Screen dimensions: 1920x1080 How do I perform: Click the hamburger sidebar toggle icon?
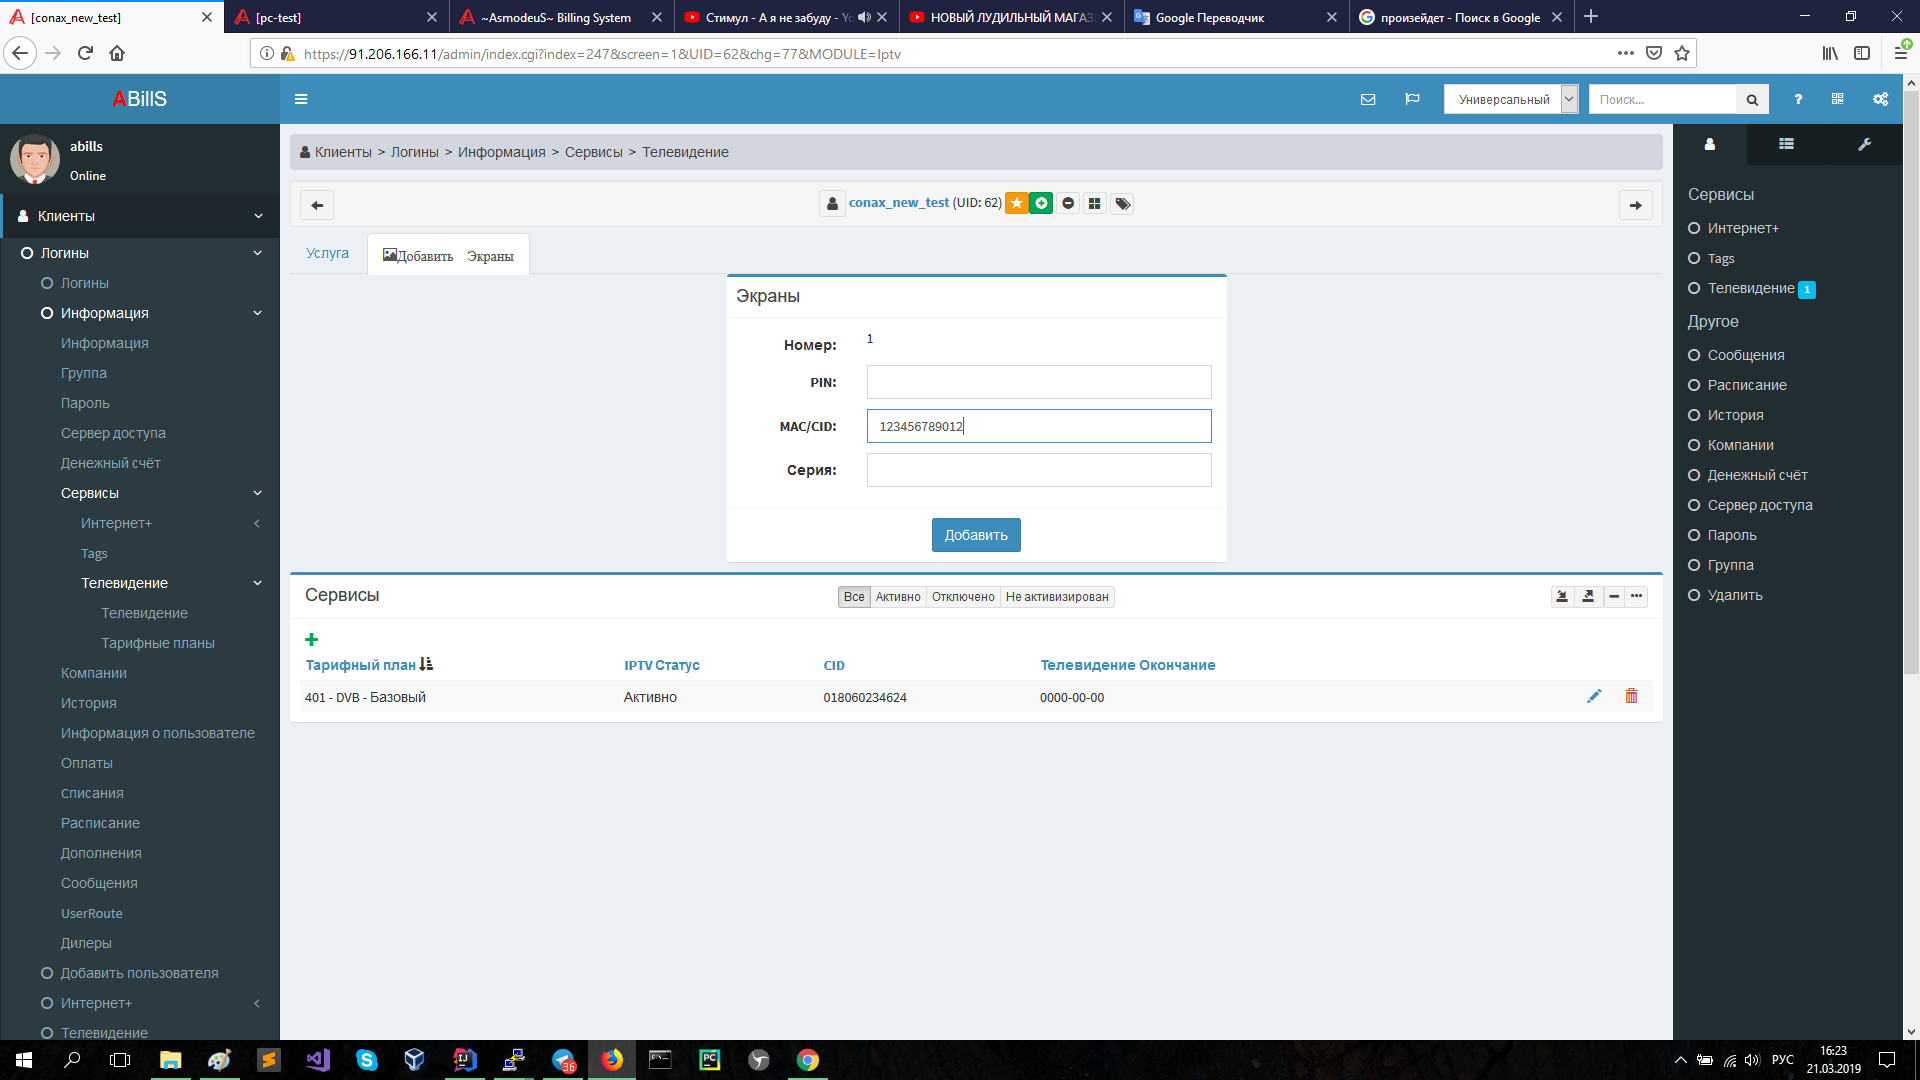[301, 99]
